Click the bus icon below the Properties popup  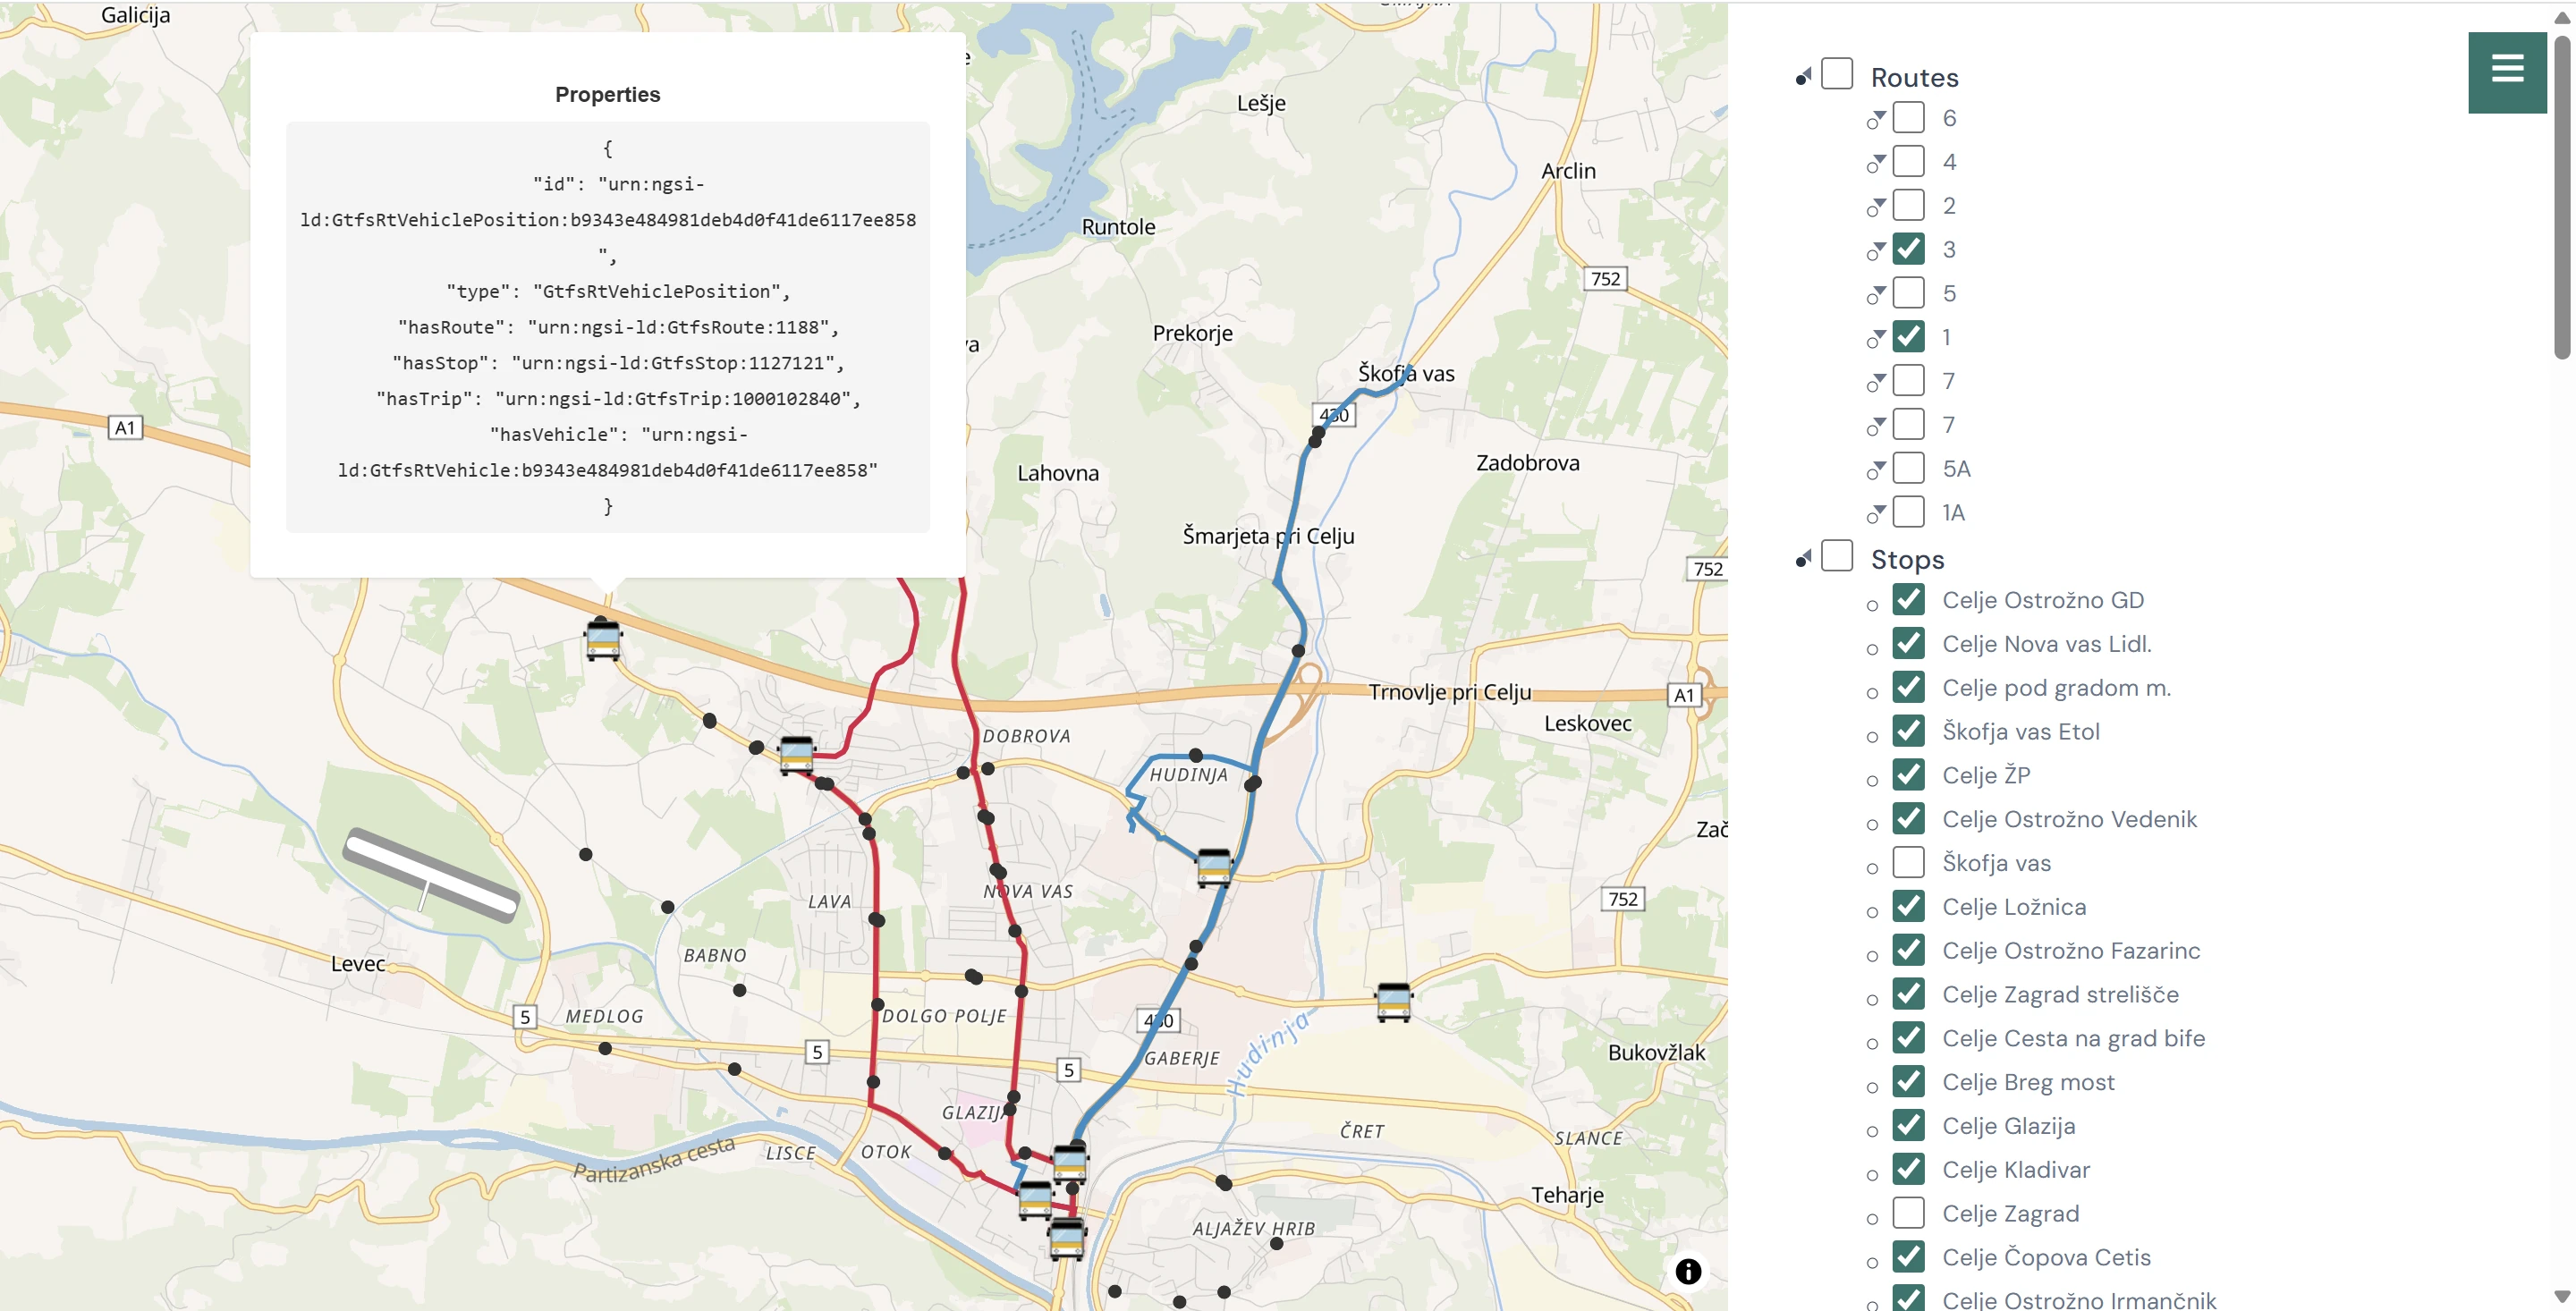click(603, 640)
